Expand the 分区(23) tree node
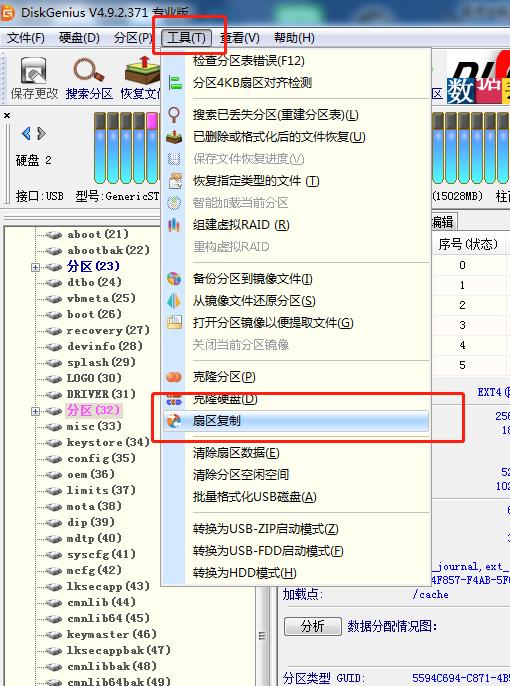The height and width of the screenshot is (686, 510). [35, 267]
